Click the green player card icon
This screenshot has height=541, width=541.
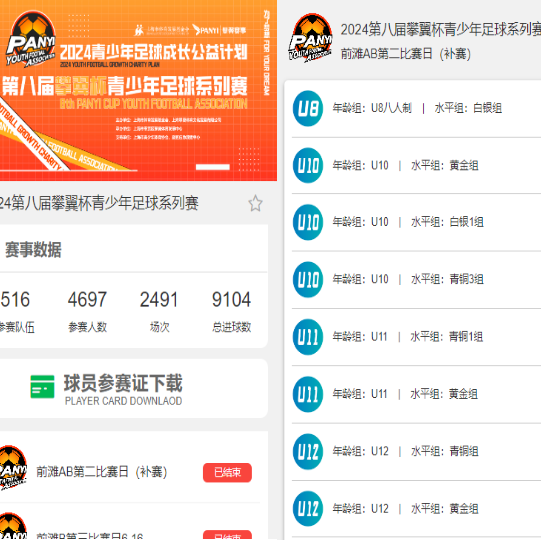click(x=42, y=386)
